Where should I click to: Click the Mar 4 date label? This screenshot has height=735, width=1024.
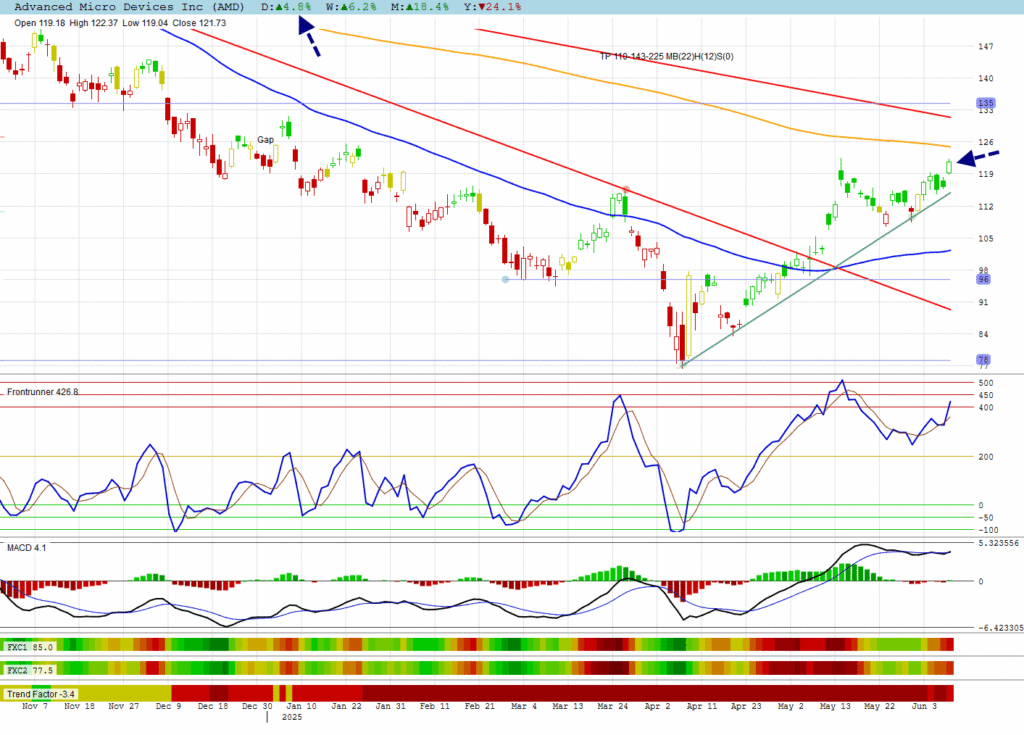[x=524, y=706]
